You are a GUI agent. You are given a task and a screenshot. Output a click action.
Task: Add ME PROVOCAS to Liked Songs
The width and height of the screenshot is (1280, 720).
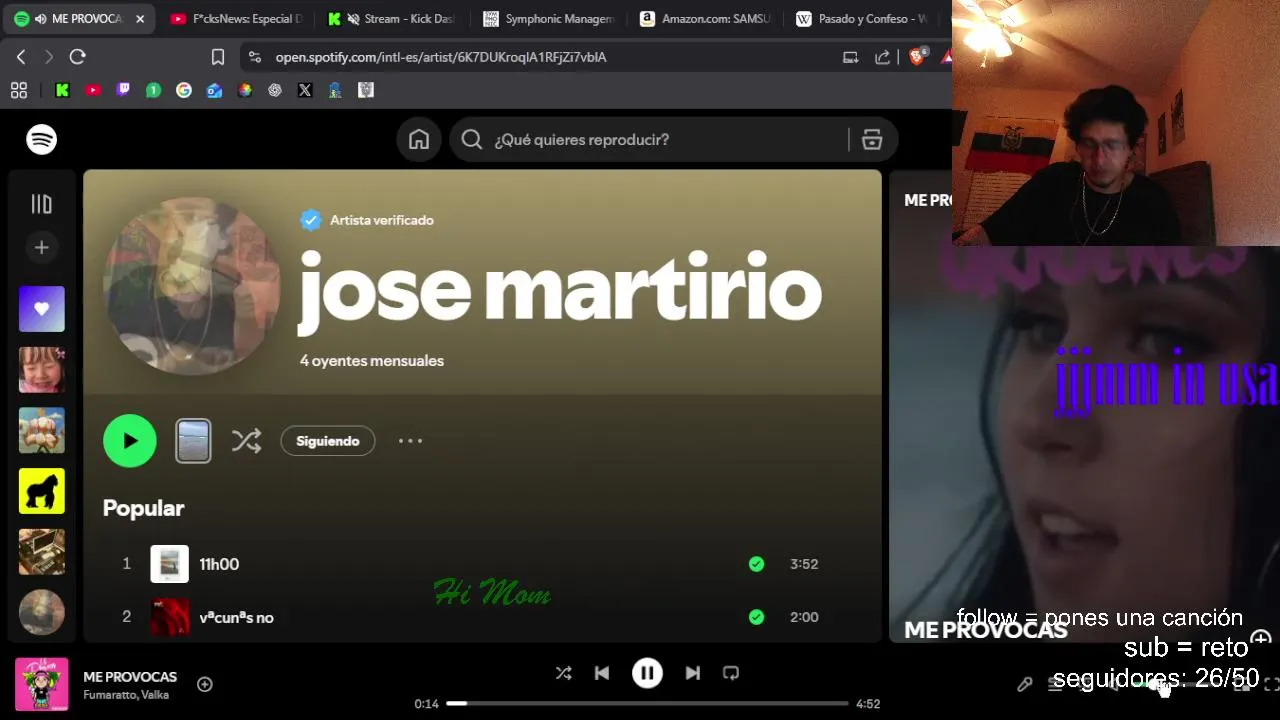205,684
